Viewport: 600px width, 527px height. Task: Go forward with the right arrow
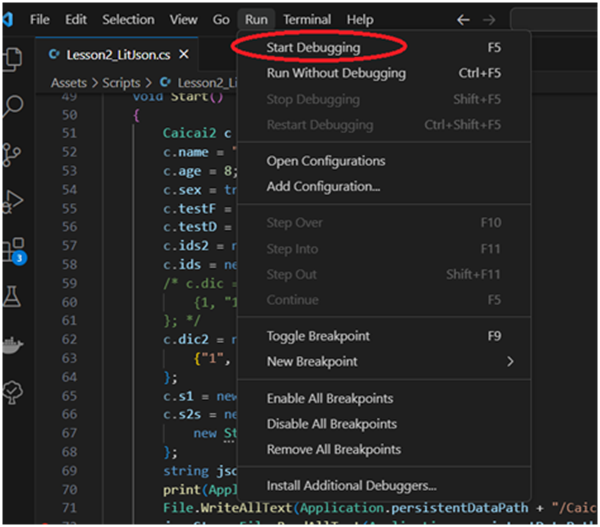point(489,20)
